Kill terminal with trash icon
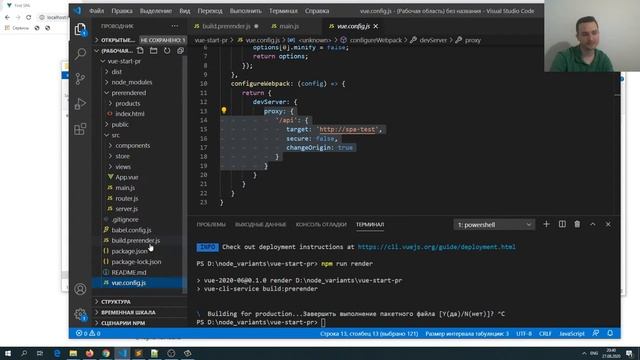Image resolution: width=640 pixels, height=360 pixels. click(577, 224)
